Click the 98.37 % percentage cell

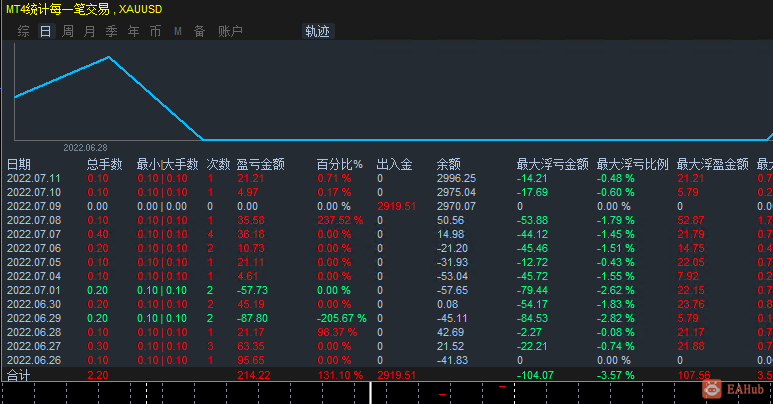[337, 332]
